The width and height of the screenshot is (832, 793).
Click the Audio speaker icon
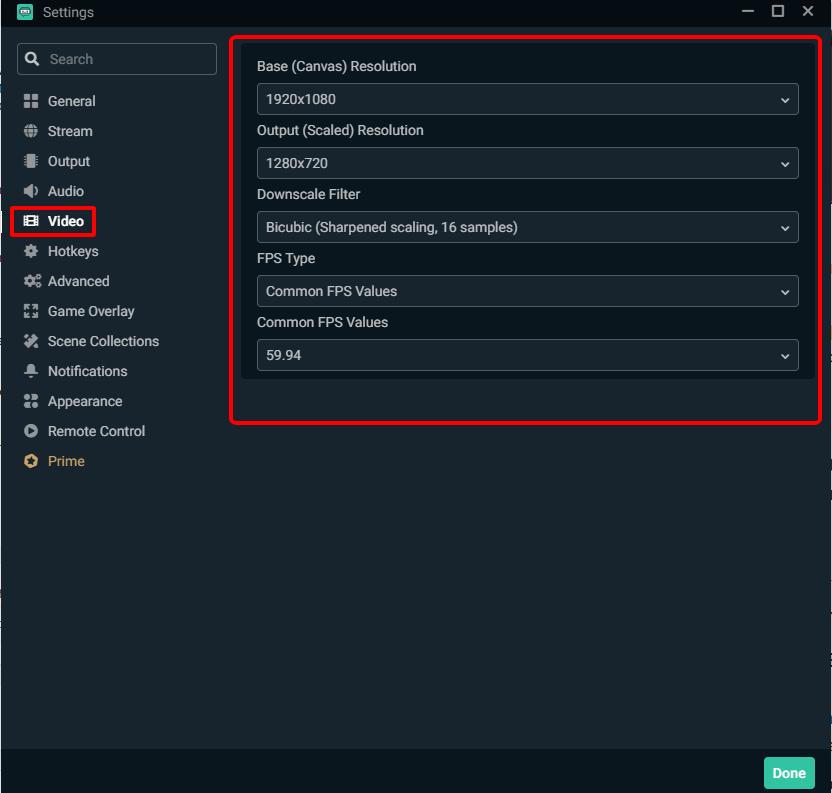coord(31,191)
